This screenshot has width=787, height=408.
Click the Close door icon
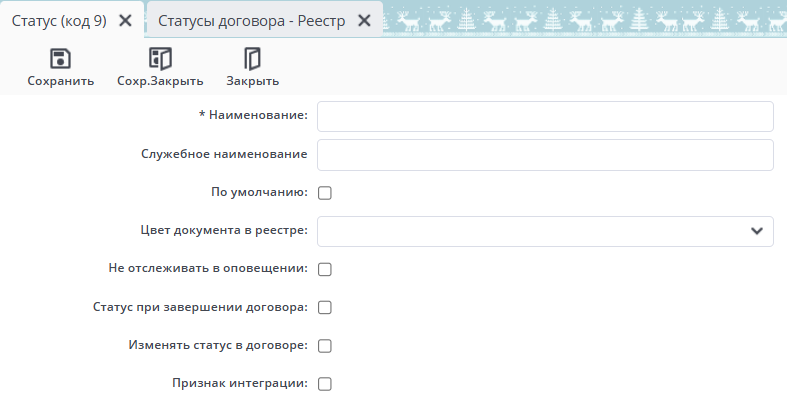tap(252, 59)
